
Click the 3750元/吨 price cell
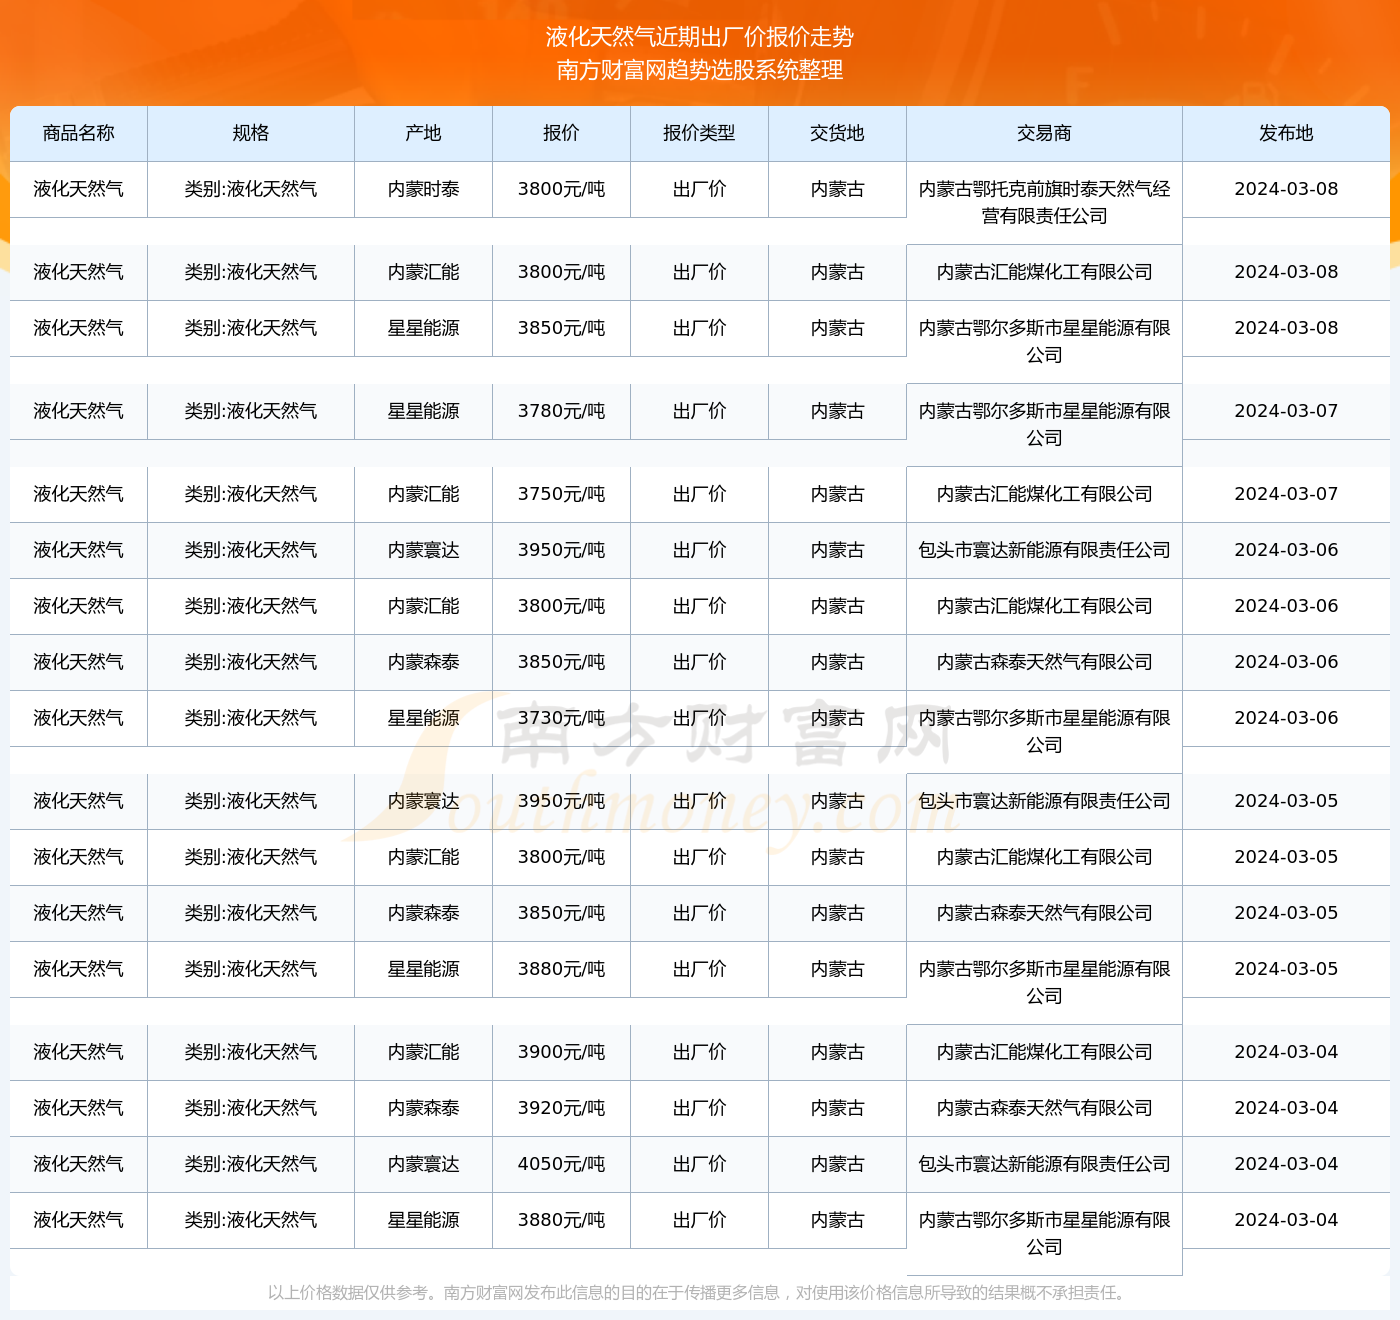[562, 494]
